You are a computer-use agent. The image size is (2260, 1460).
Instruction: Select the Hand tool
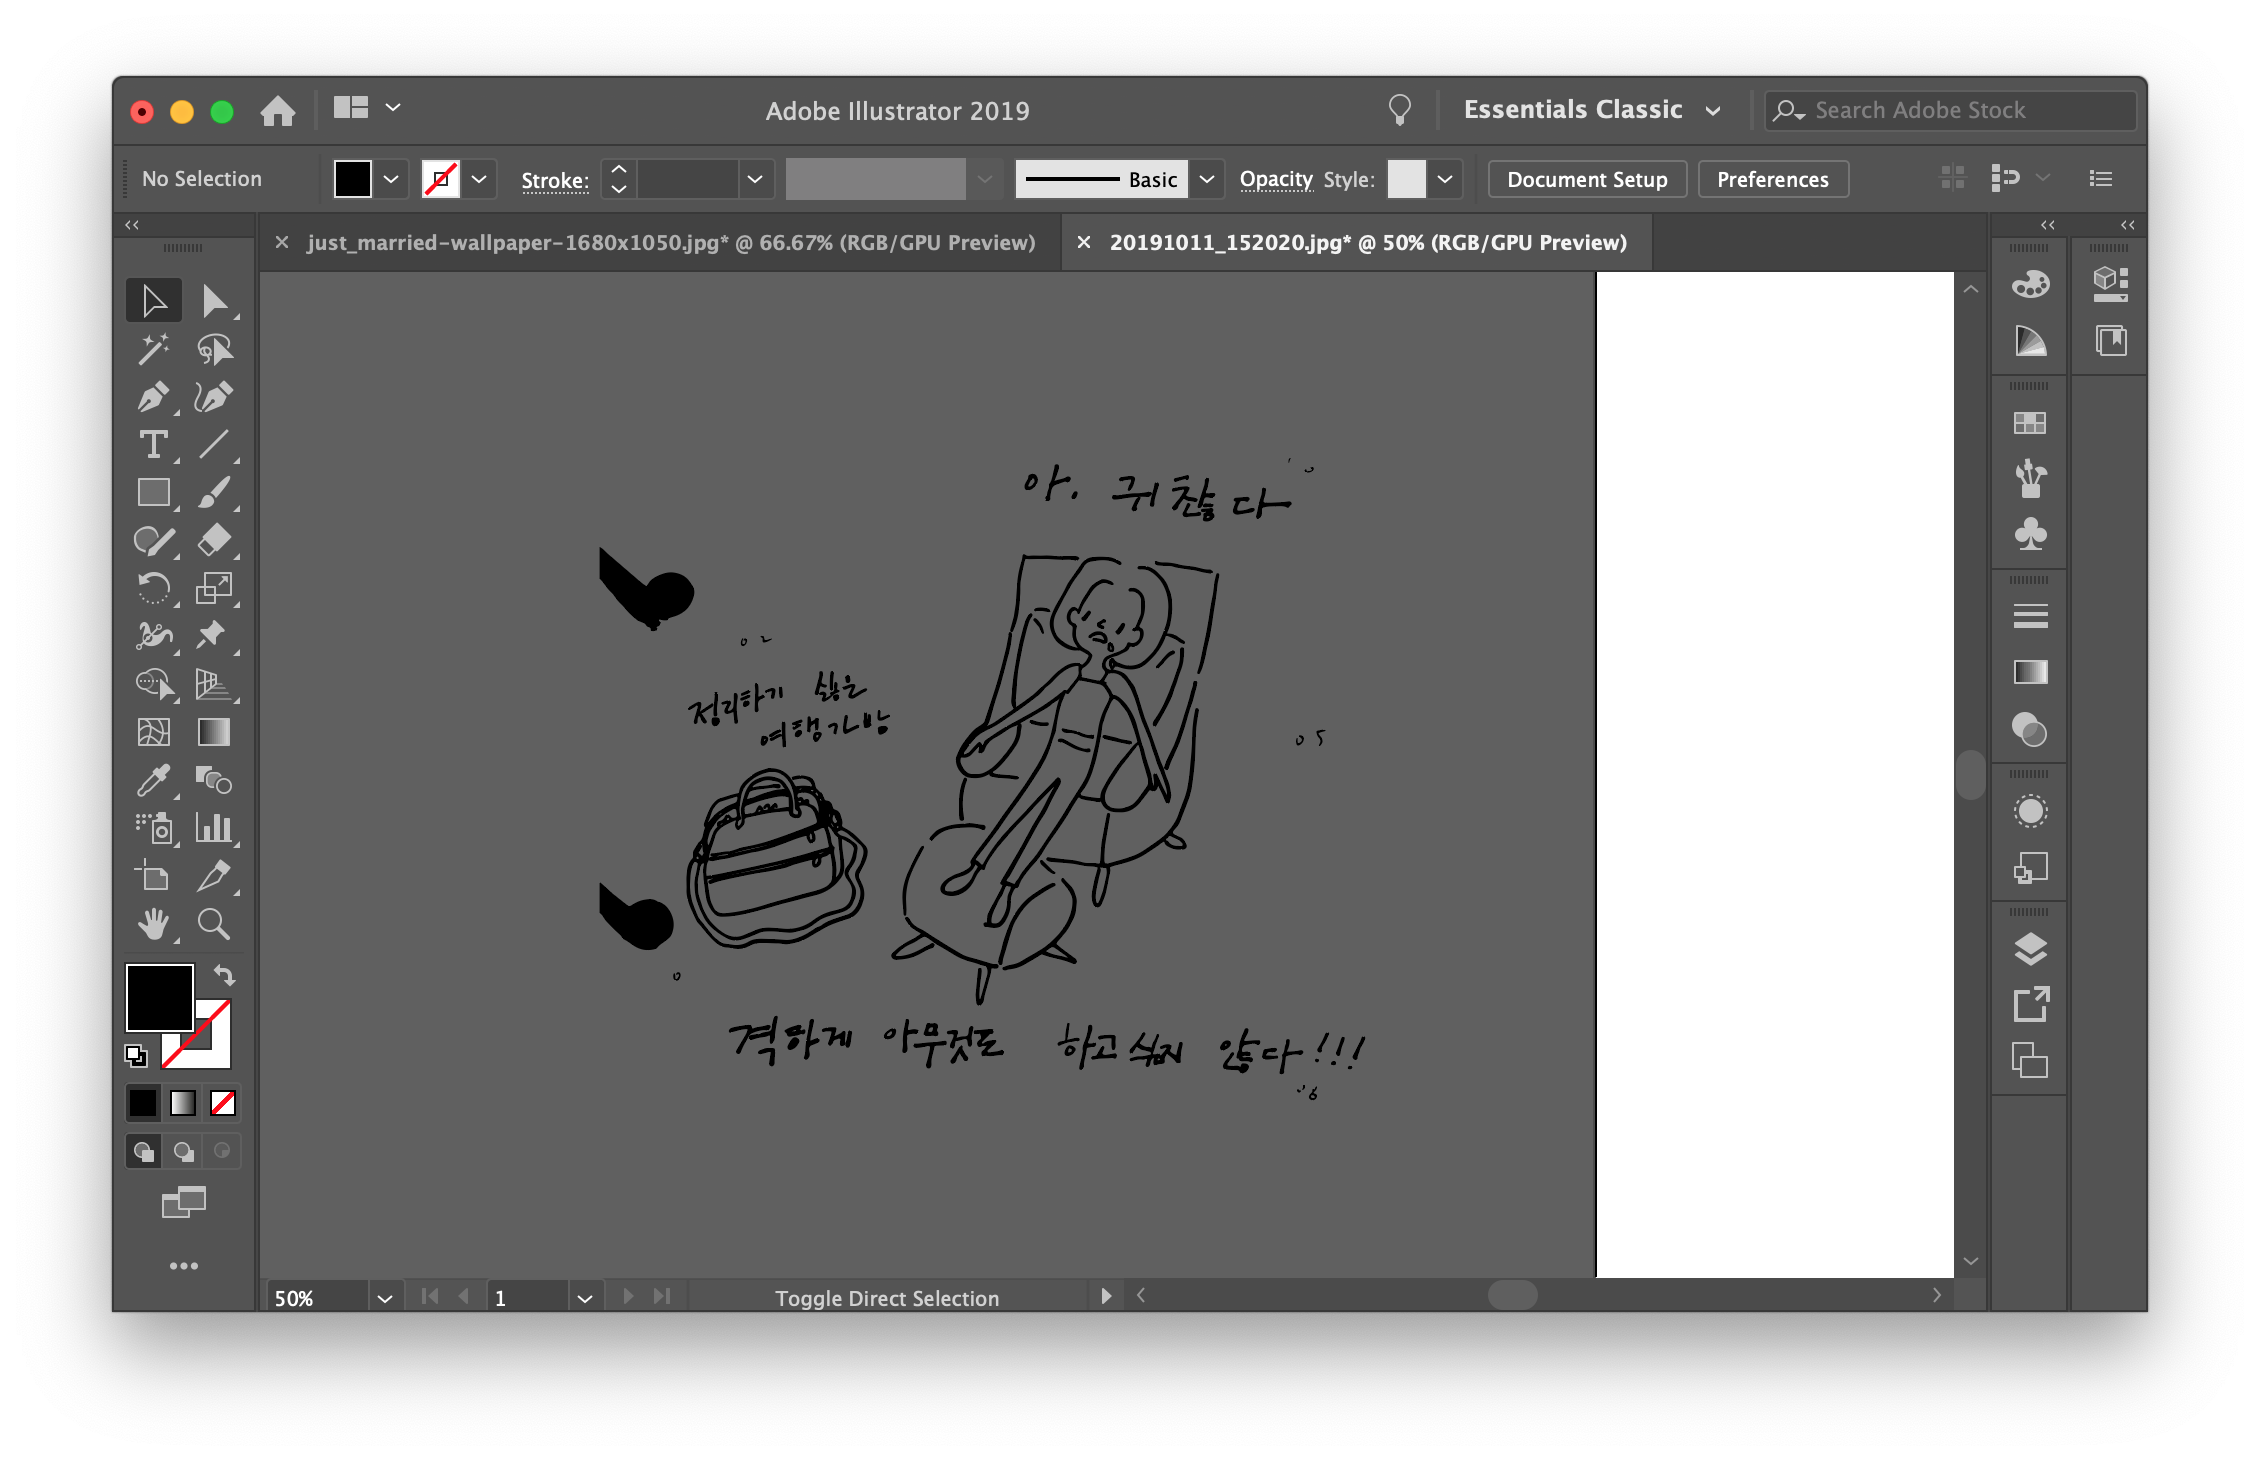point(152,924)
